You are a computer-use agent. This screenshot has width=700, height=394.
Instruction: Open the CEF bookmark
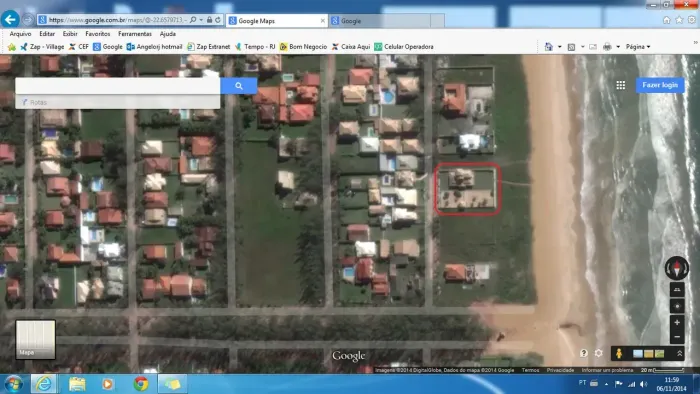tap(79, 47)
